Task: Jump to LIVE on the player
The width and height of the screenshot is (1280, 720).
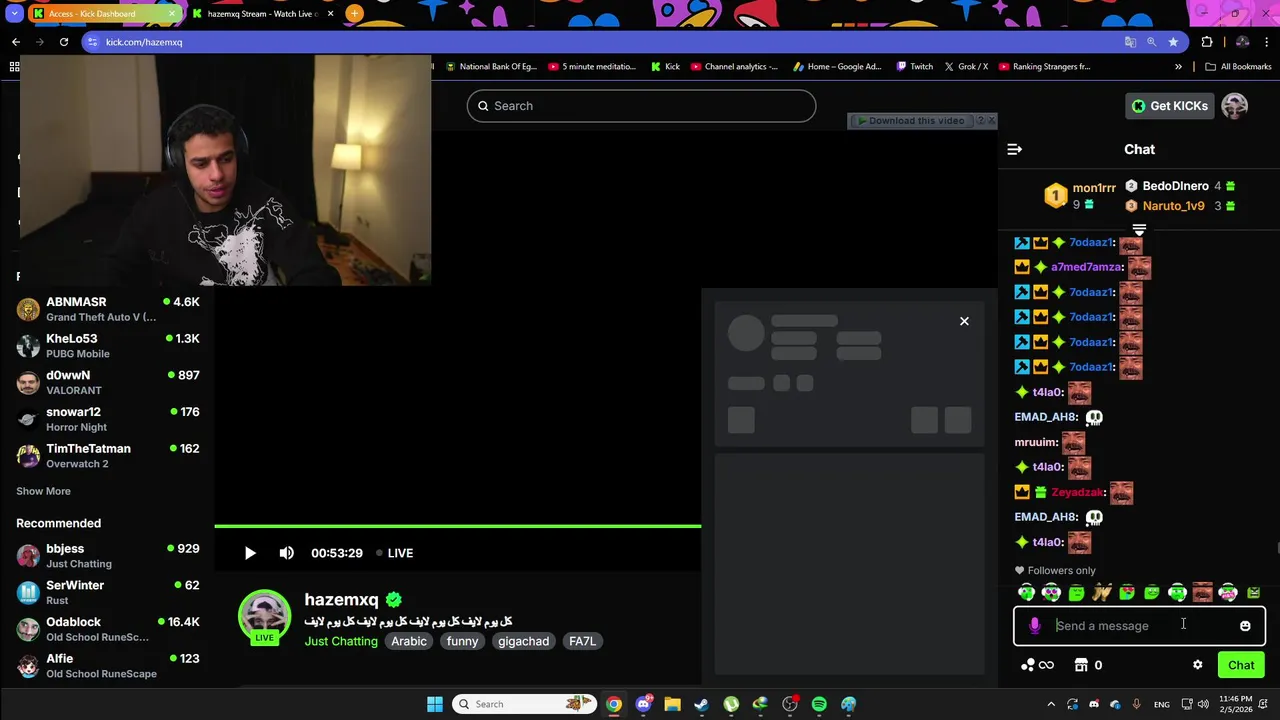Action: [394, 553]
